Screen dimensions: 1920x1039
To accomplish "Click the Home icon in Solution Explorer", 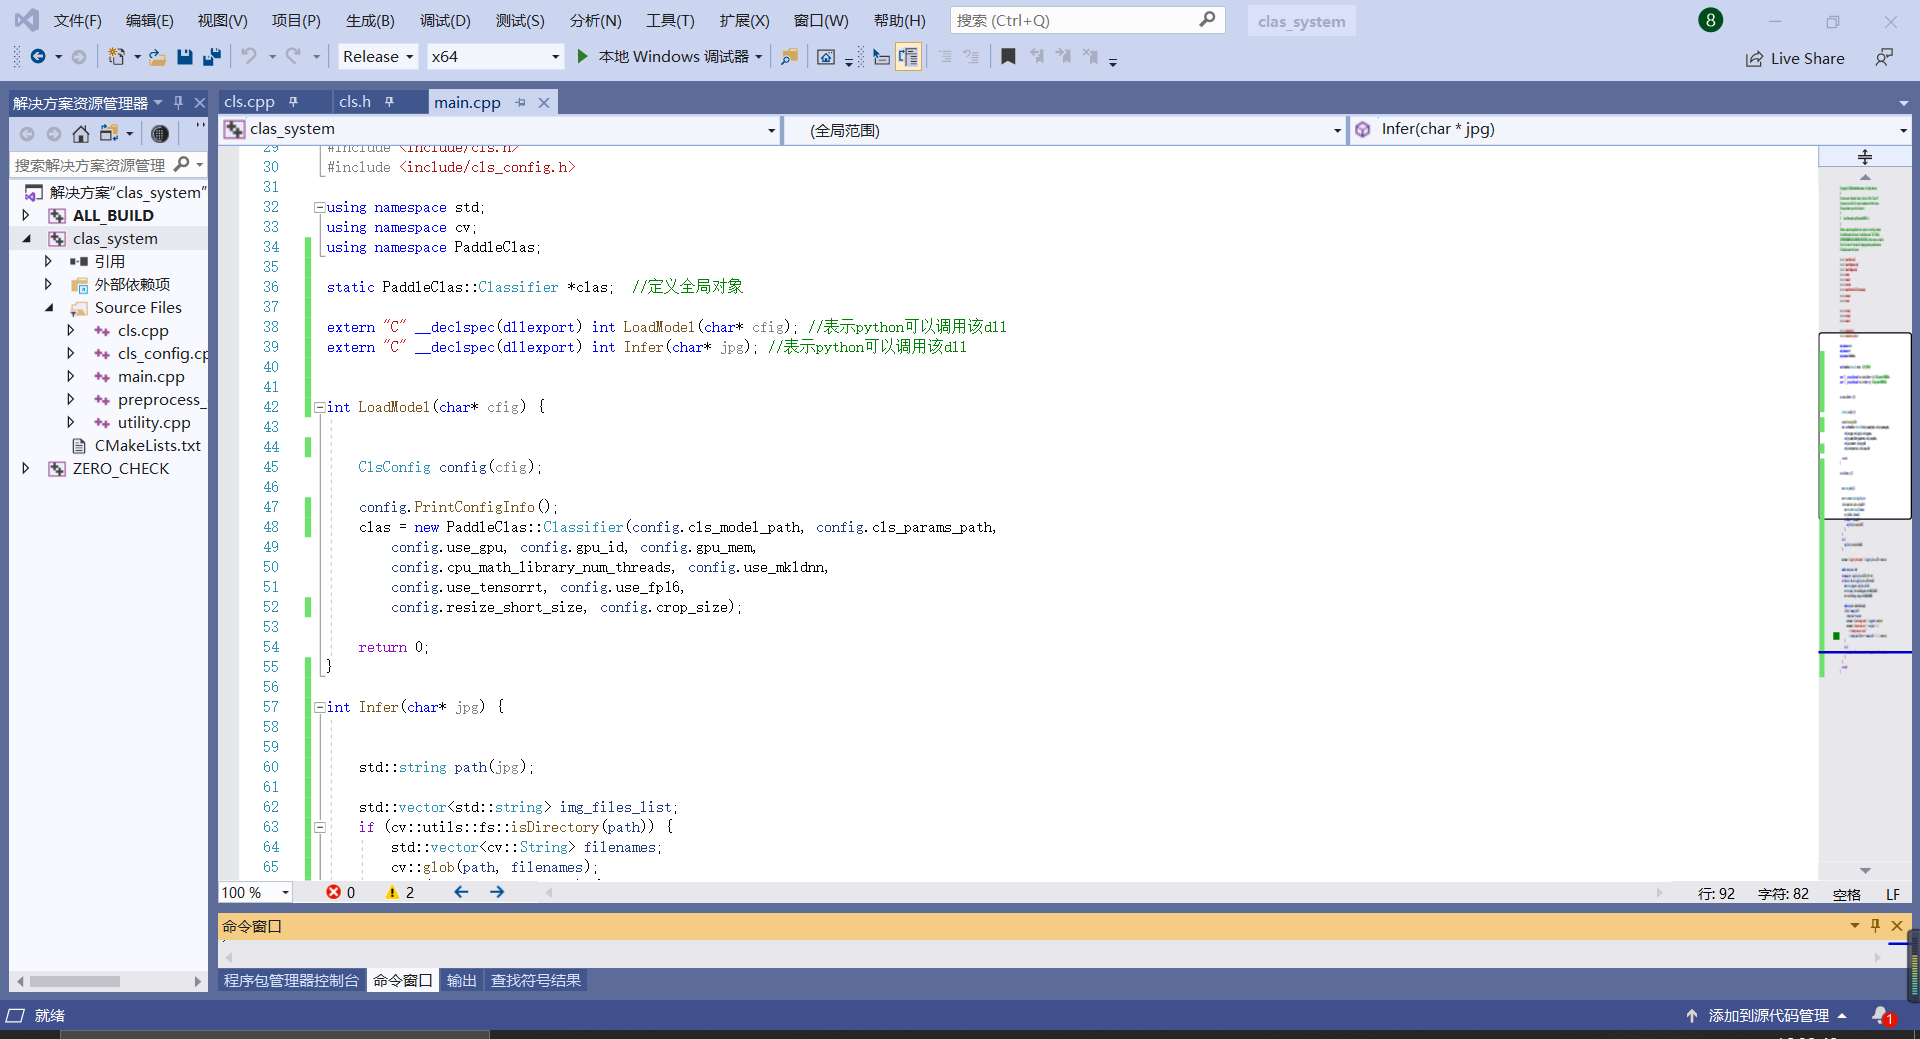I will 81,134.
